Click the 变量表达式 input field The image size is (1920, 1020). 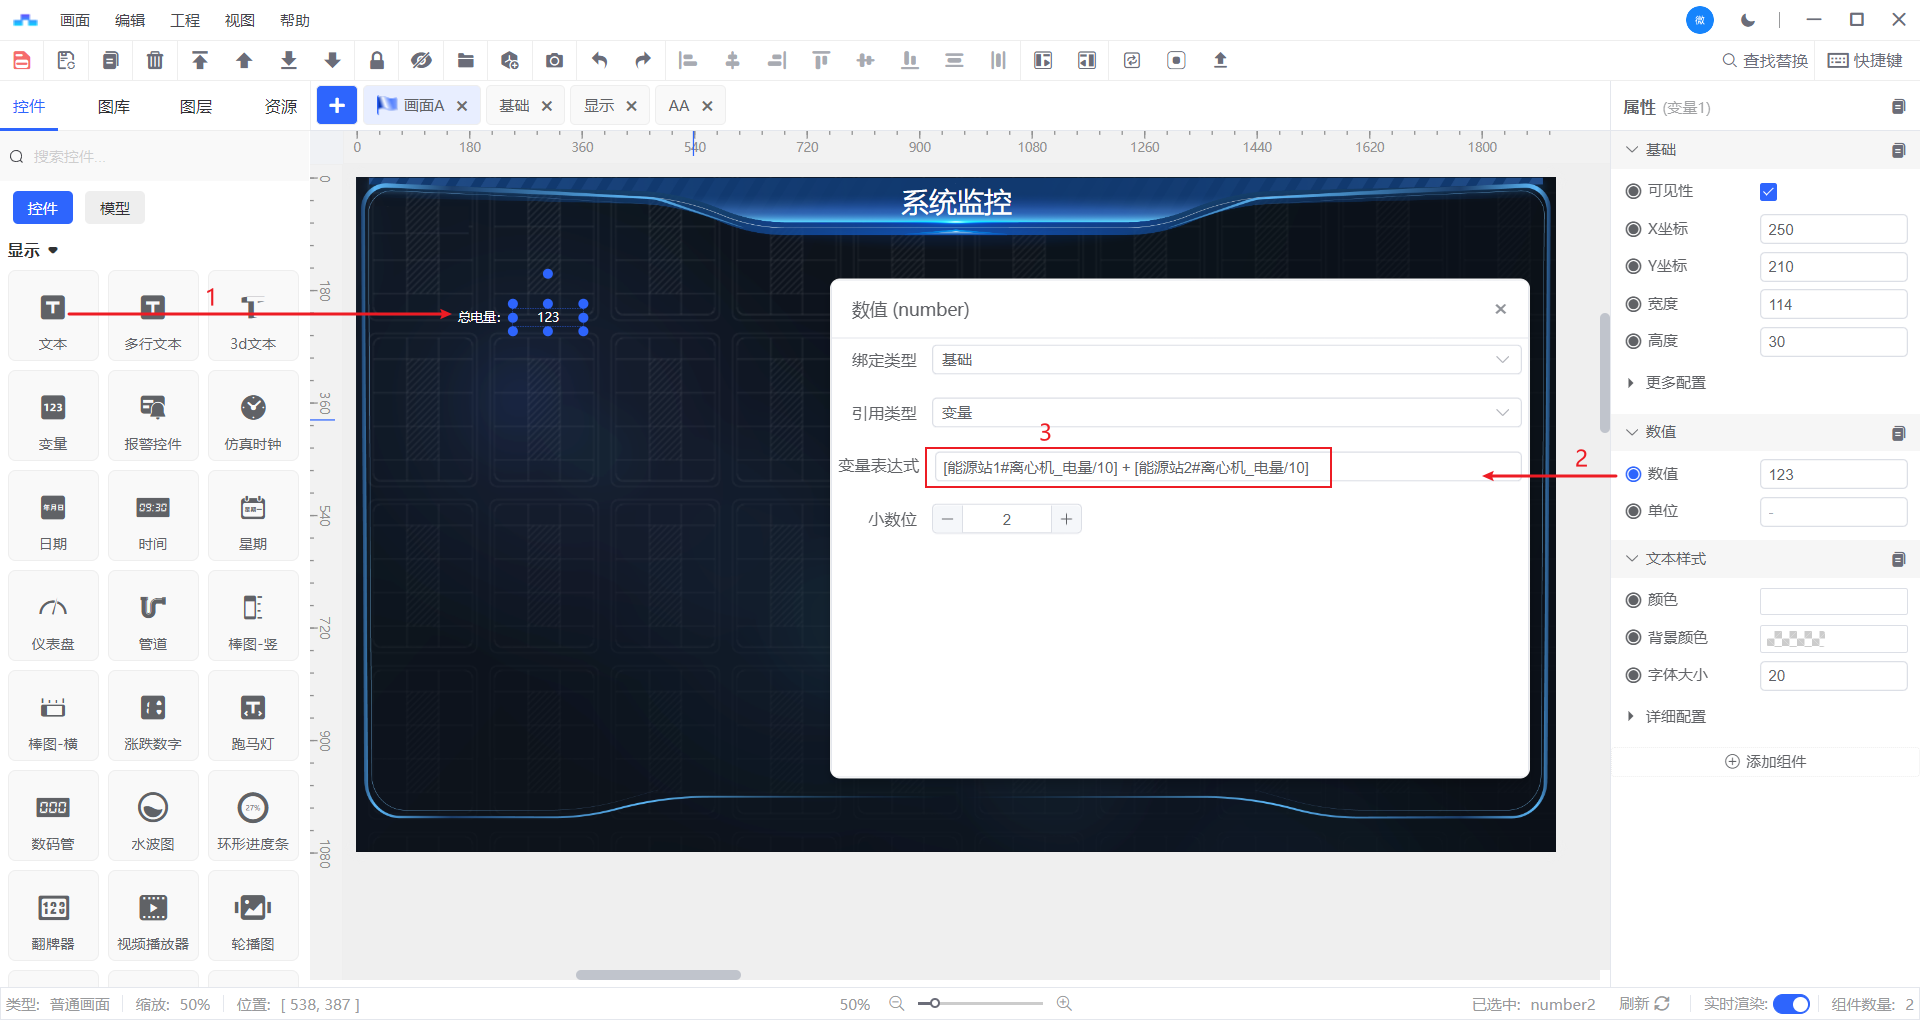[x=1225, y=467]
